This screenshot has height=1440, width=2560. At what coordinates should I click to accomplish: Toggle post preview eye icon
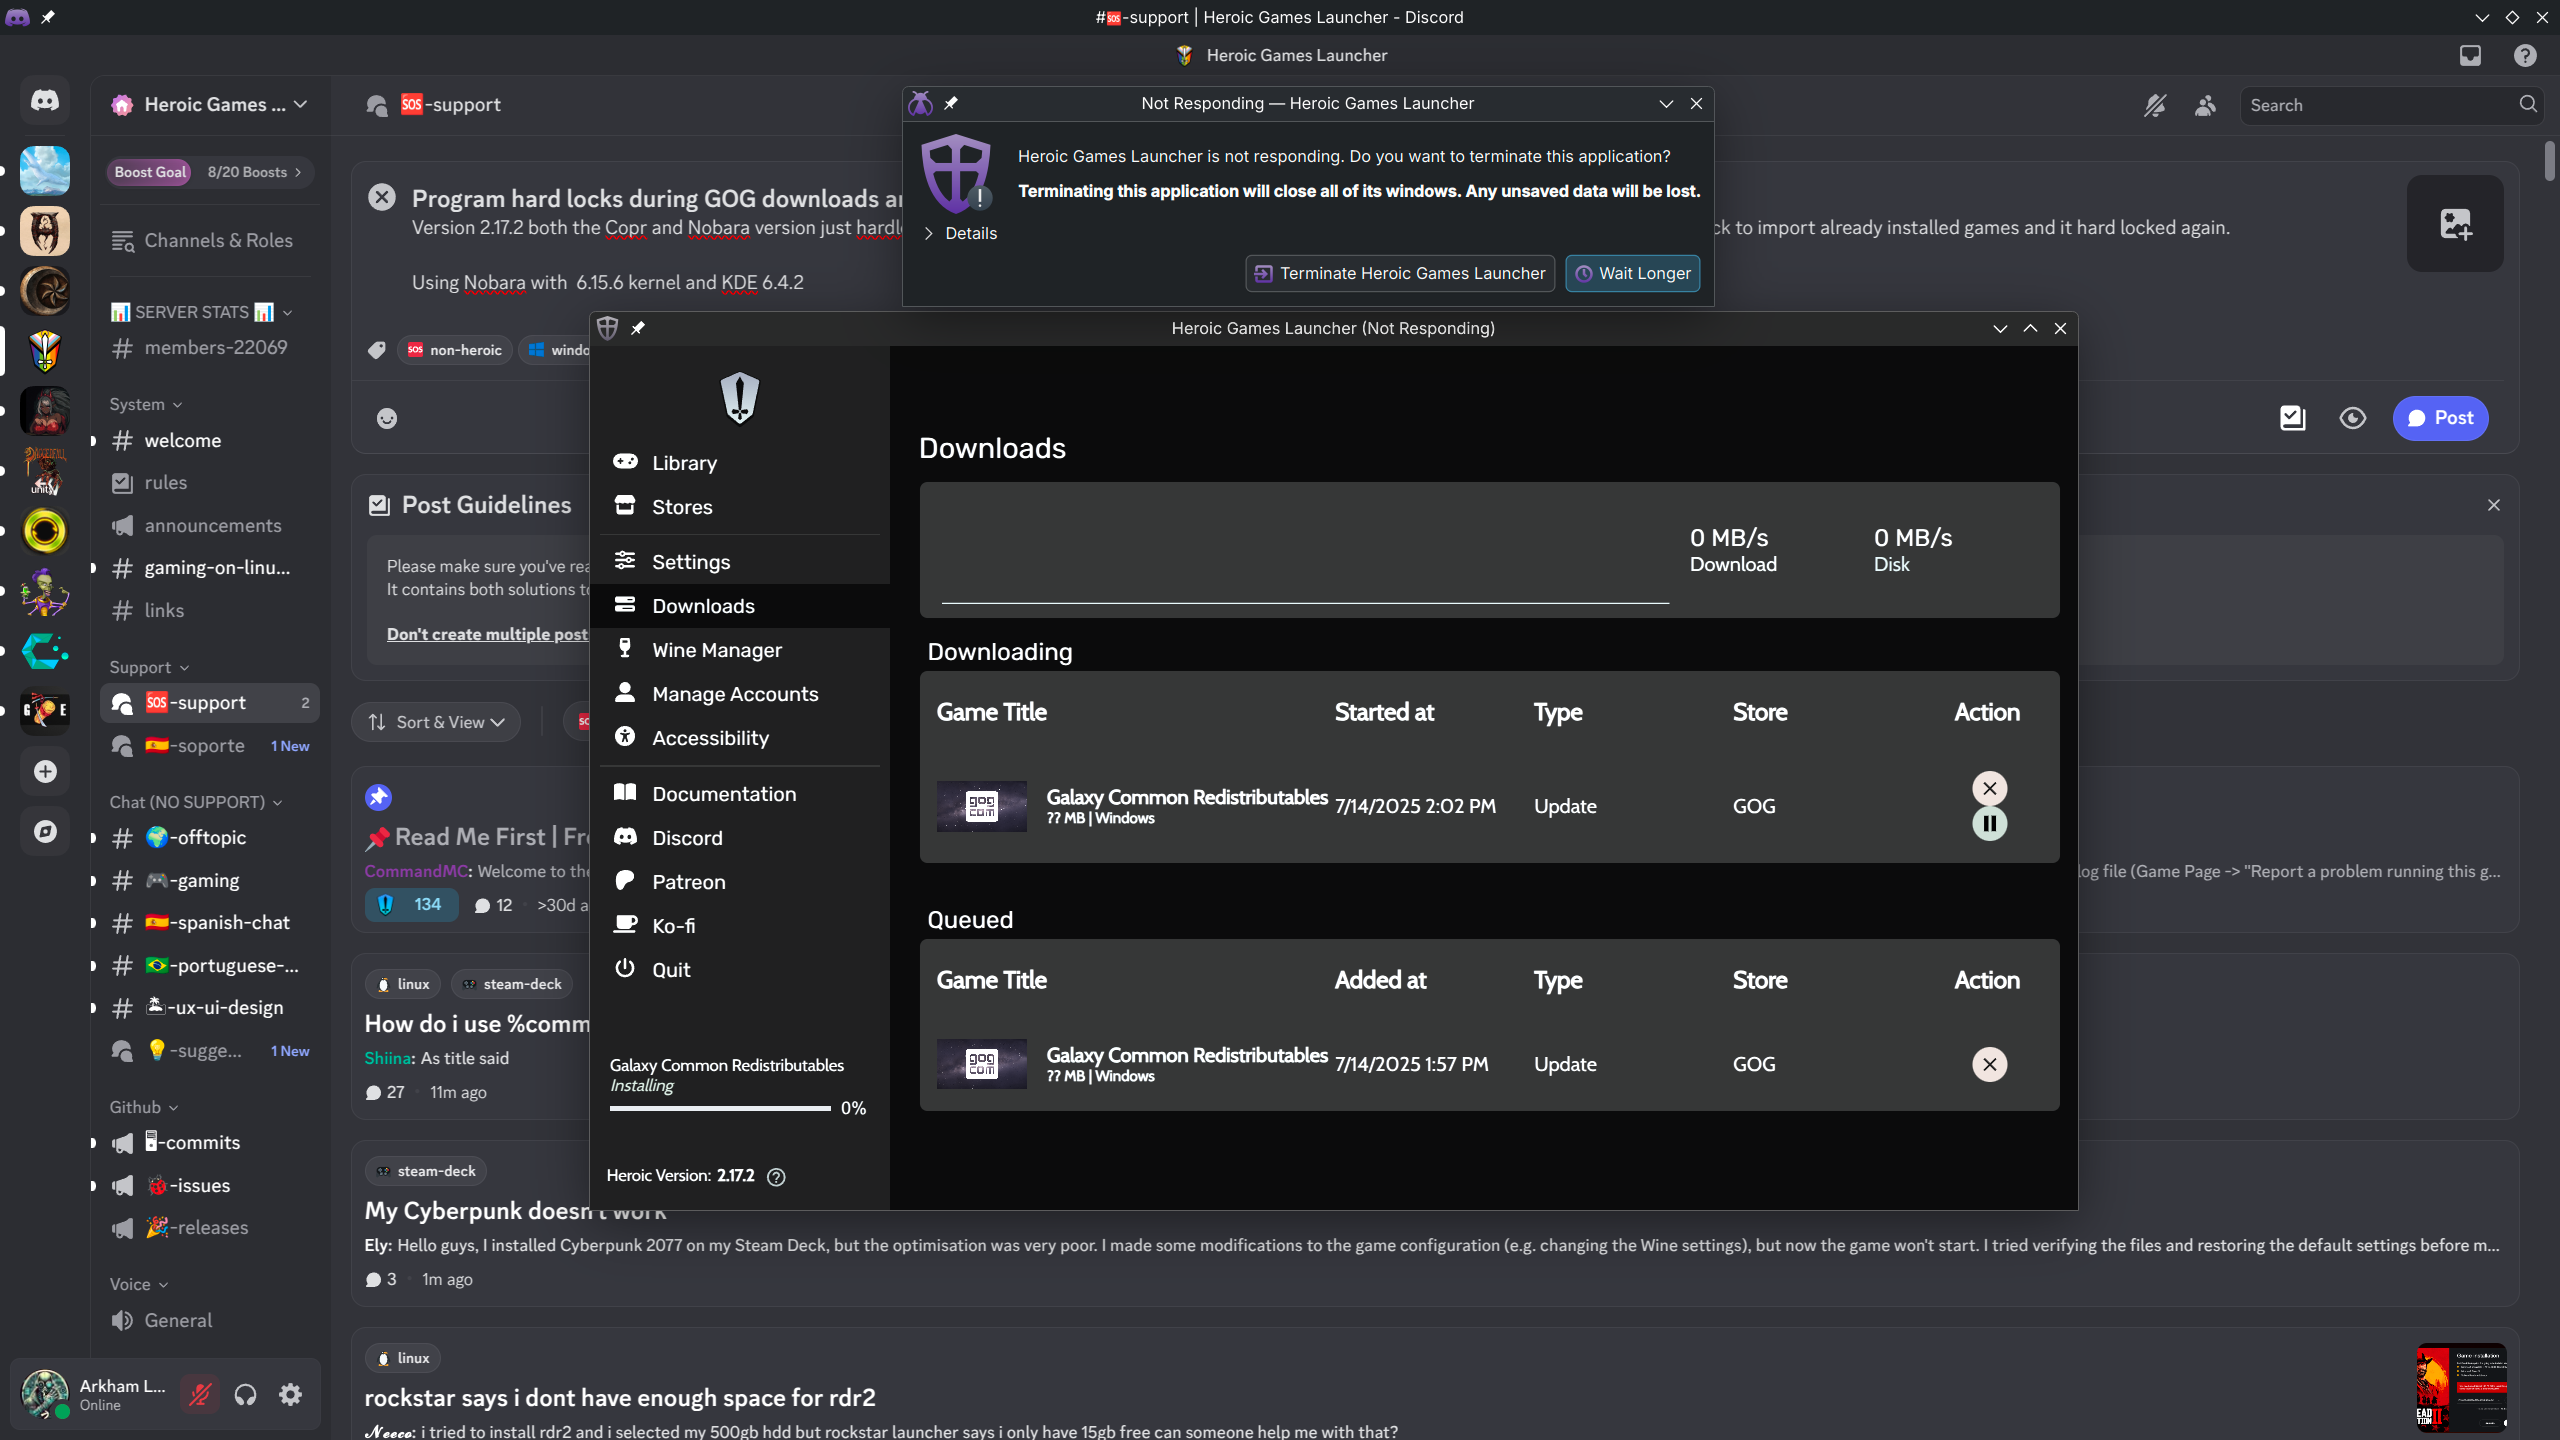2352,418
